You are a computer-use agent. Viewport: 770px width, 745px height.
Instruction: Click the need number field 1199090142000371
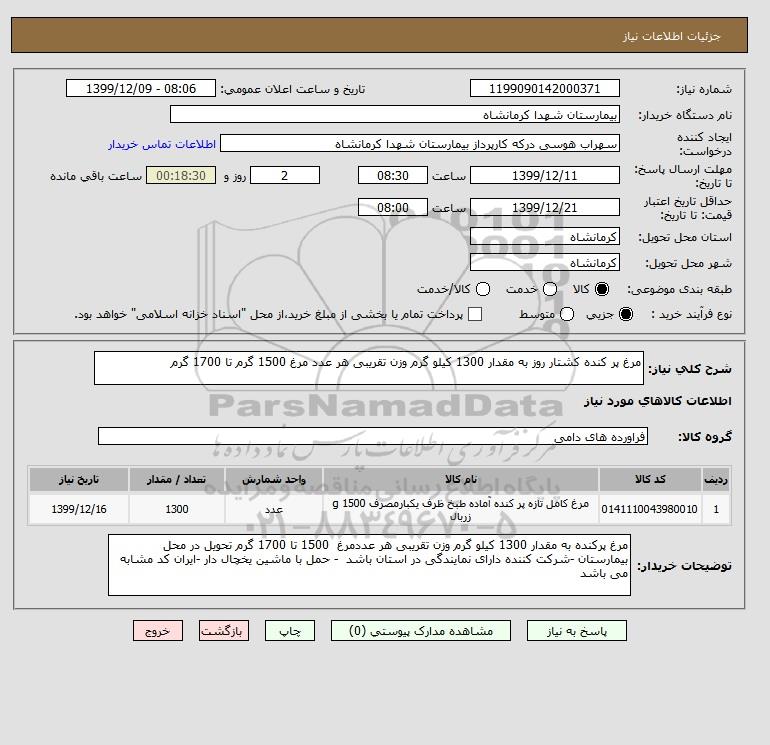[x=545, y=88]
